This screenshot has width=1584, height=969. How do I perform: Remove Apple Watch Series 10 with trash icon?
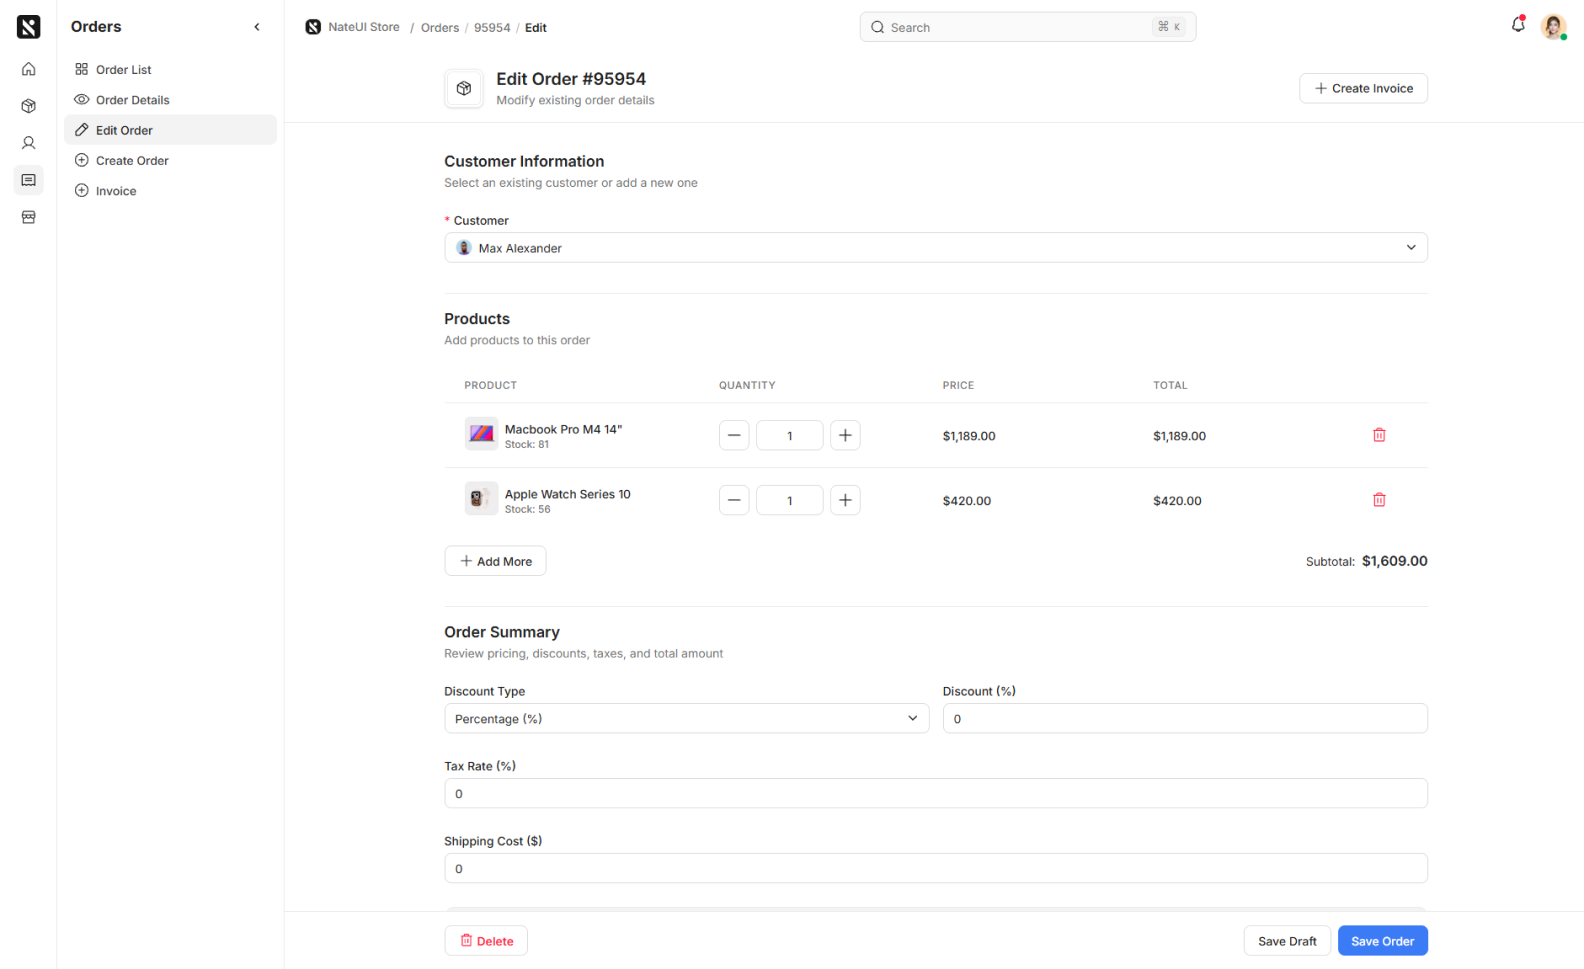tap(1379, 500)
